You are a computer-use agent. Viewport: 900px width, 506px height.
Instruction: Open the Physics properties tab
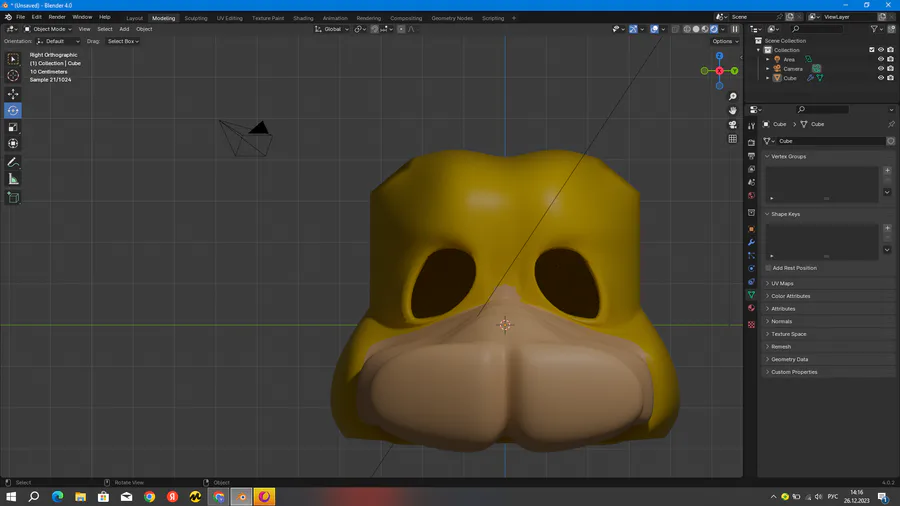point(751,268)
